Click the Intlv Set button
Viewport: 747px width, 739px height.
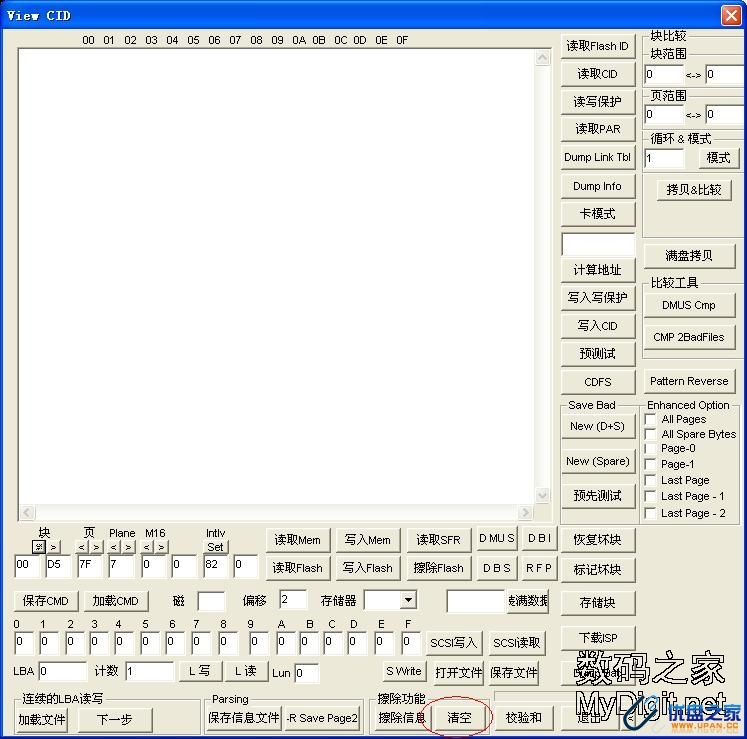coord(215,547)
